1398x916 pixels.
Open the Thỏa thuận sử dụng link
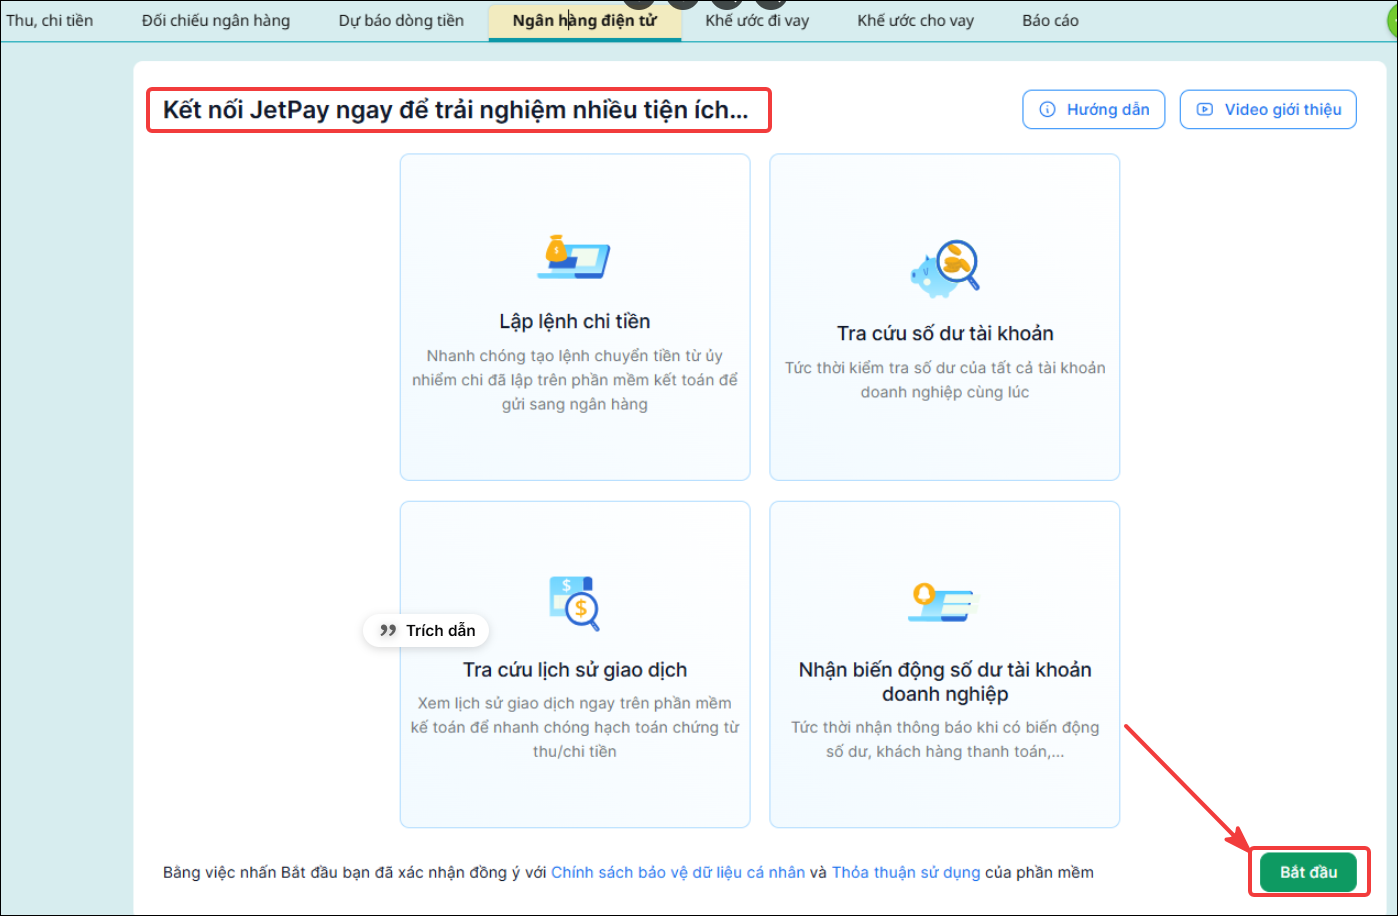tap(906, 873)
